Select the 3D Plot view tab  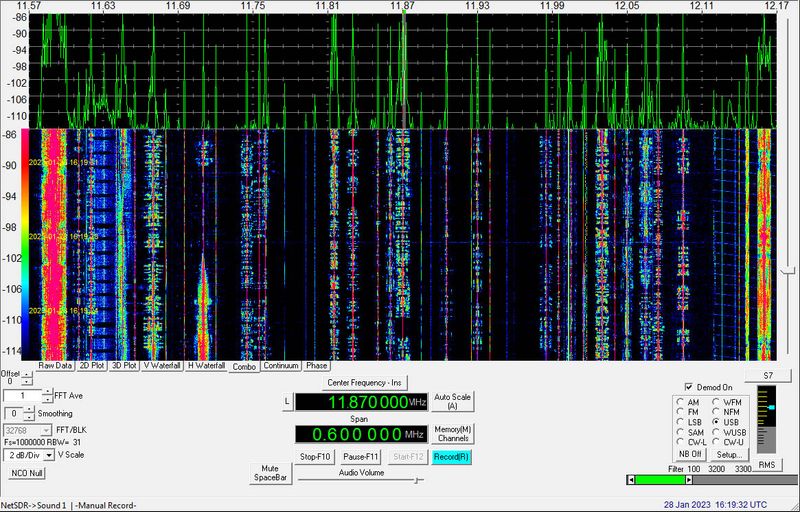124,366
